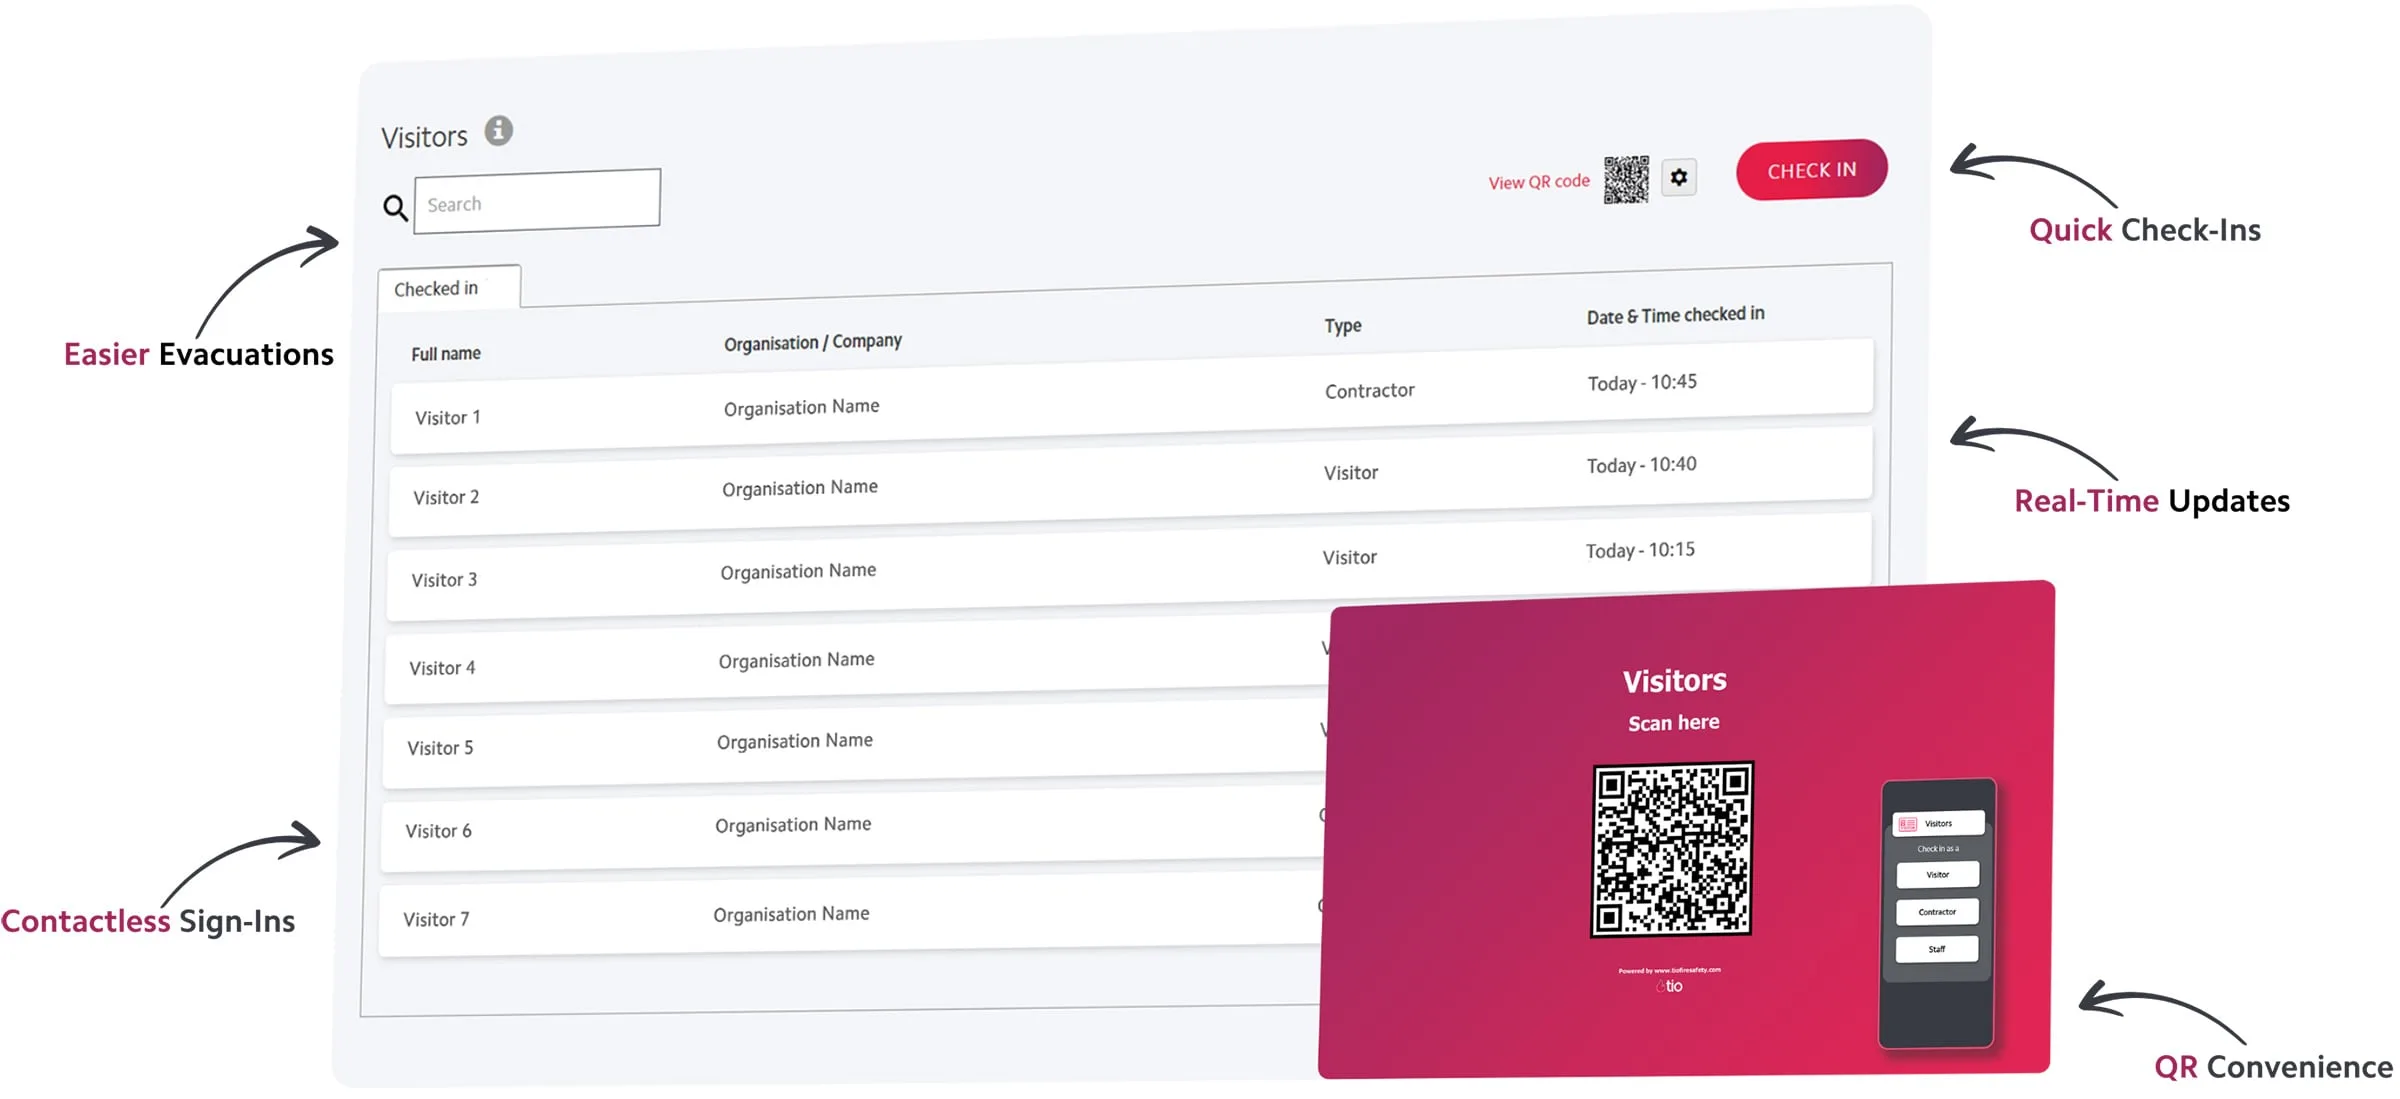
Task: Click the Powered by website text on poster
Action: tap(1670, 970)
